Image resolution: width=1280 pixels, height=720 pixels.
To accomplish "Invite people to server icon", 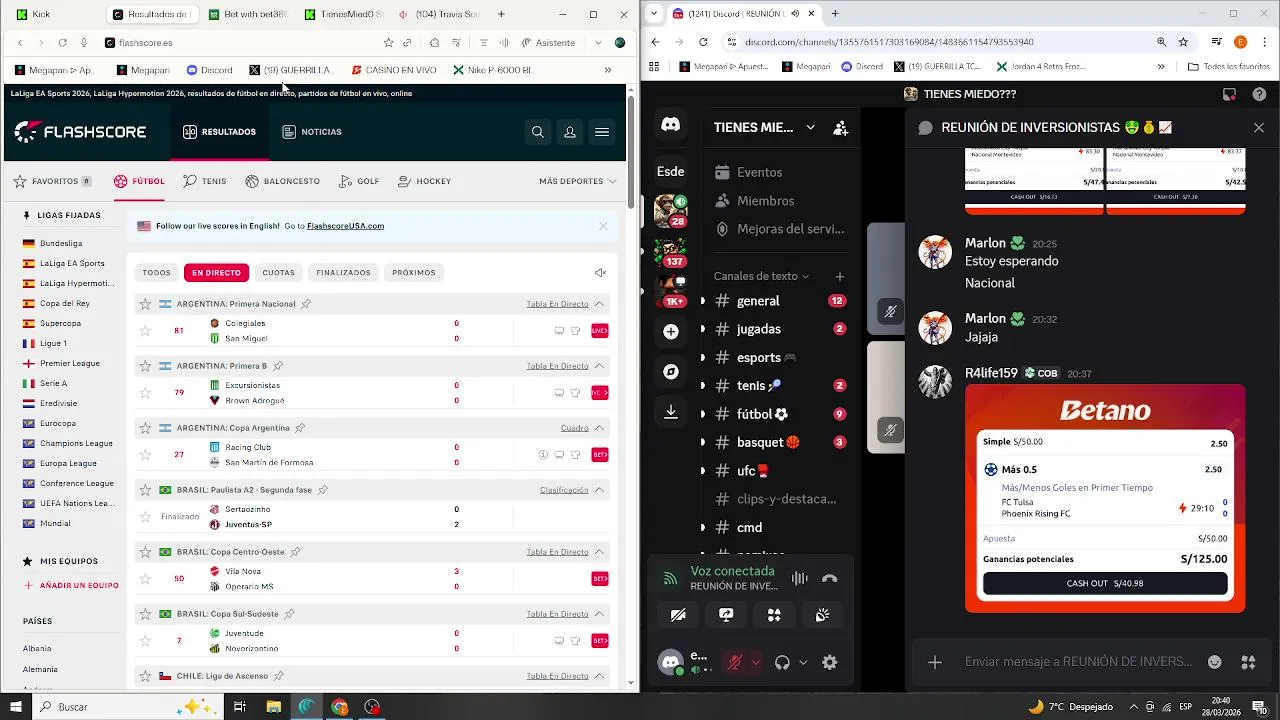I will (x=840, y=128).
